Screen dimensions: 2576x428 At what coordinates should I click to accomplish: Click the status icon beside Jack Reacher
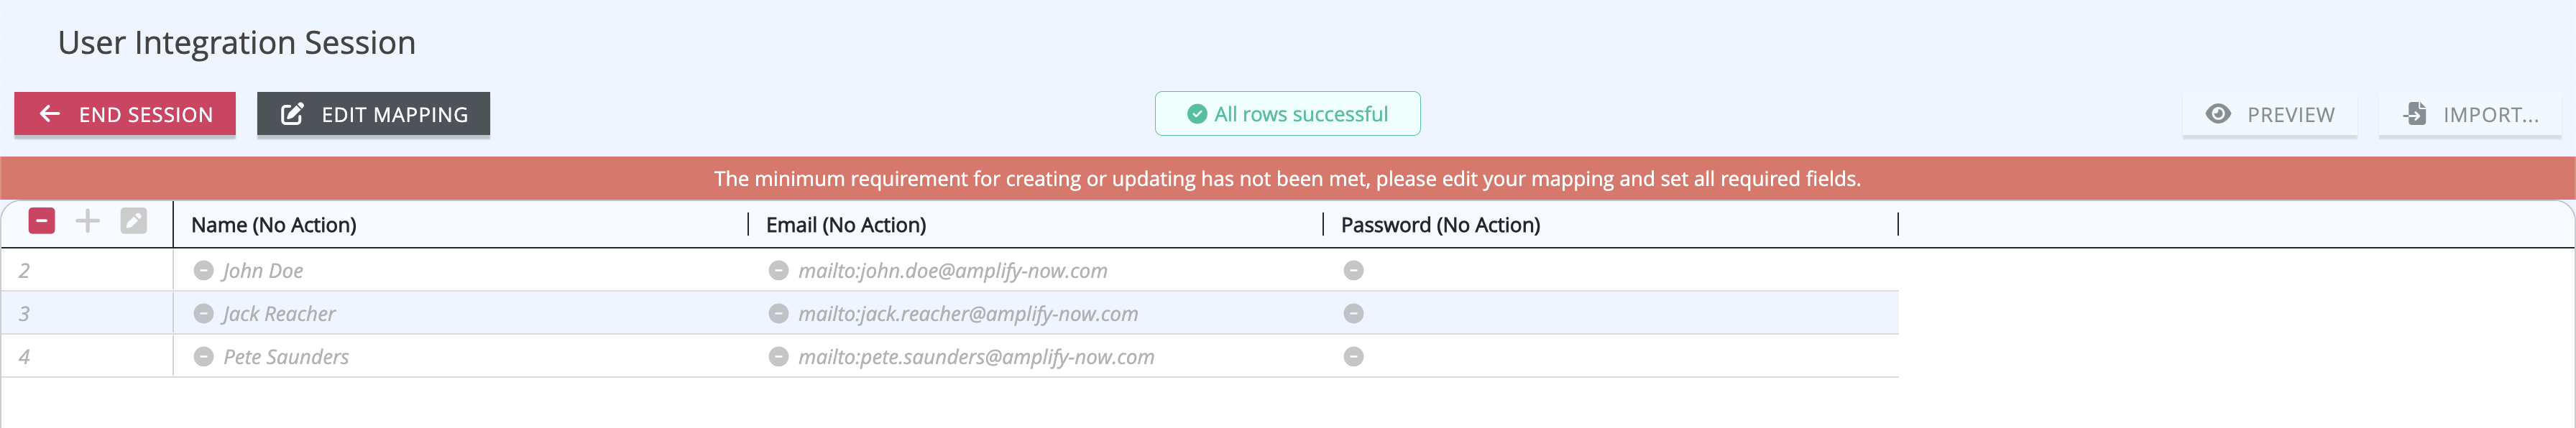(204, 313)
